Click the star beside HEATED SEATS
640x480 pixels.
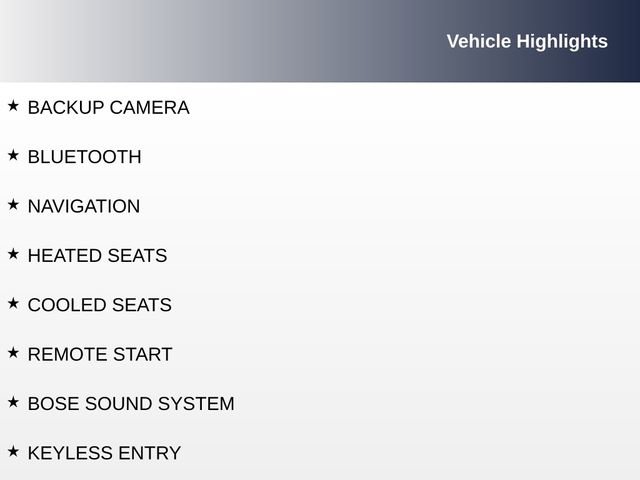click(13, 254)
